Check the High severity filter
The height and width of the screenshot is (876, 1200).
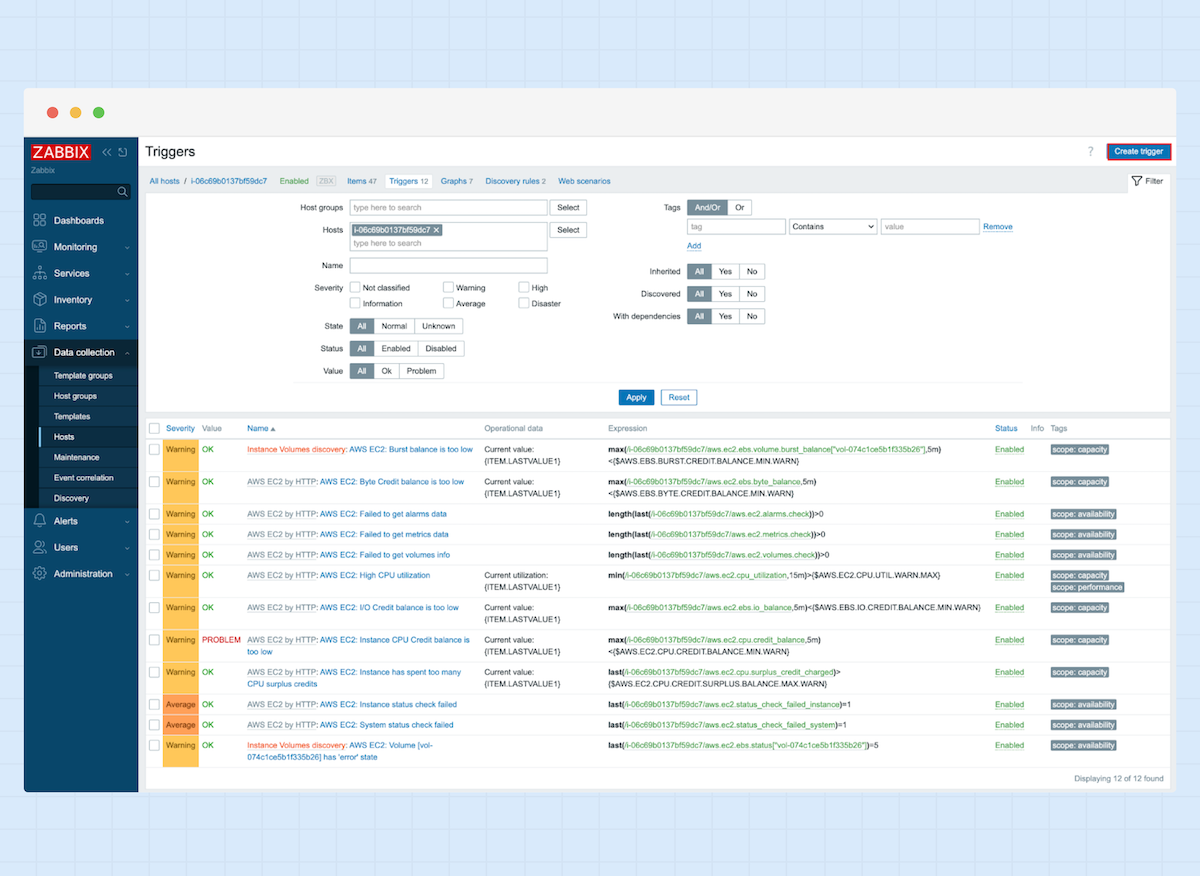524,287
